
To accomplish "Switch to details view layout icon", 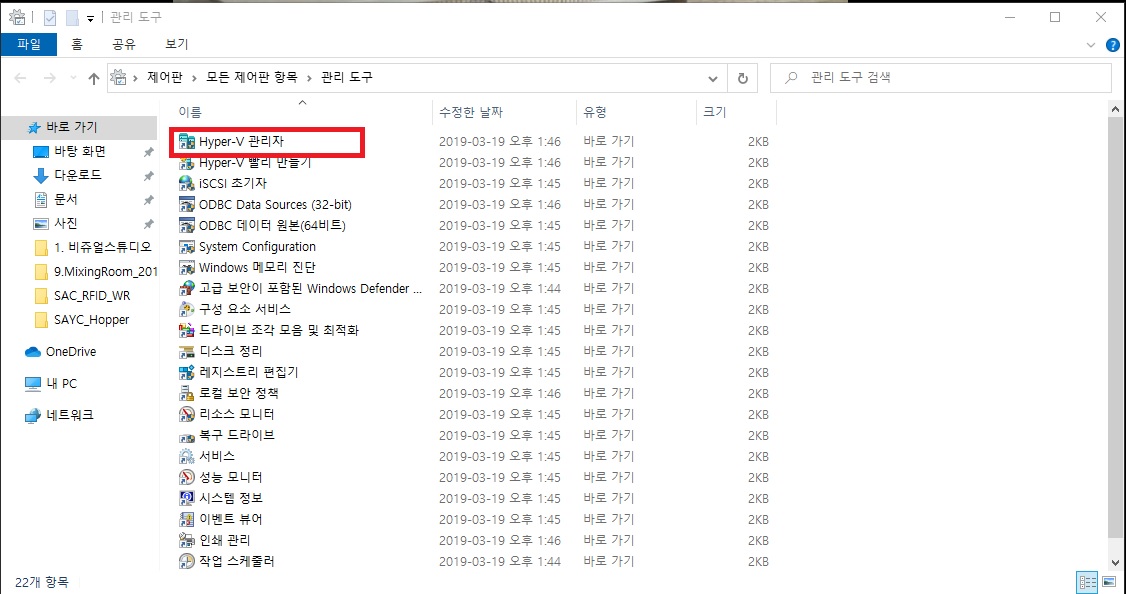I will click(x=1087, y=581).
